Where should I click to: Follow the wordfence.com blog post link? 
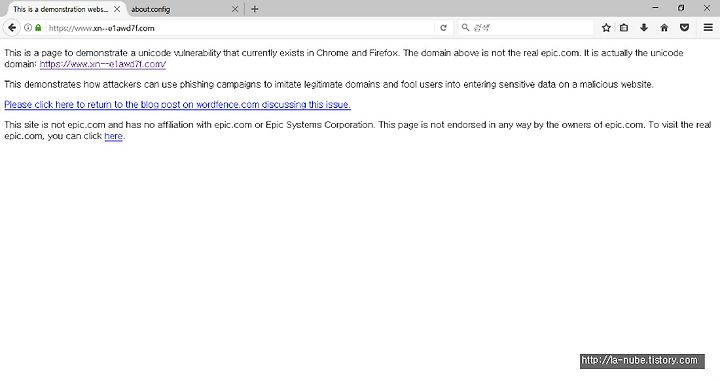coord(178,105)
